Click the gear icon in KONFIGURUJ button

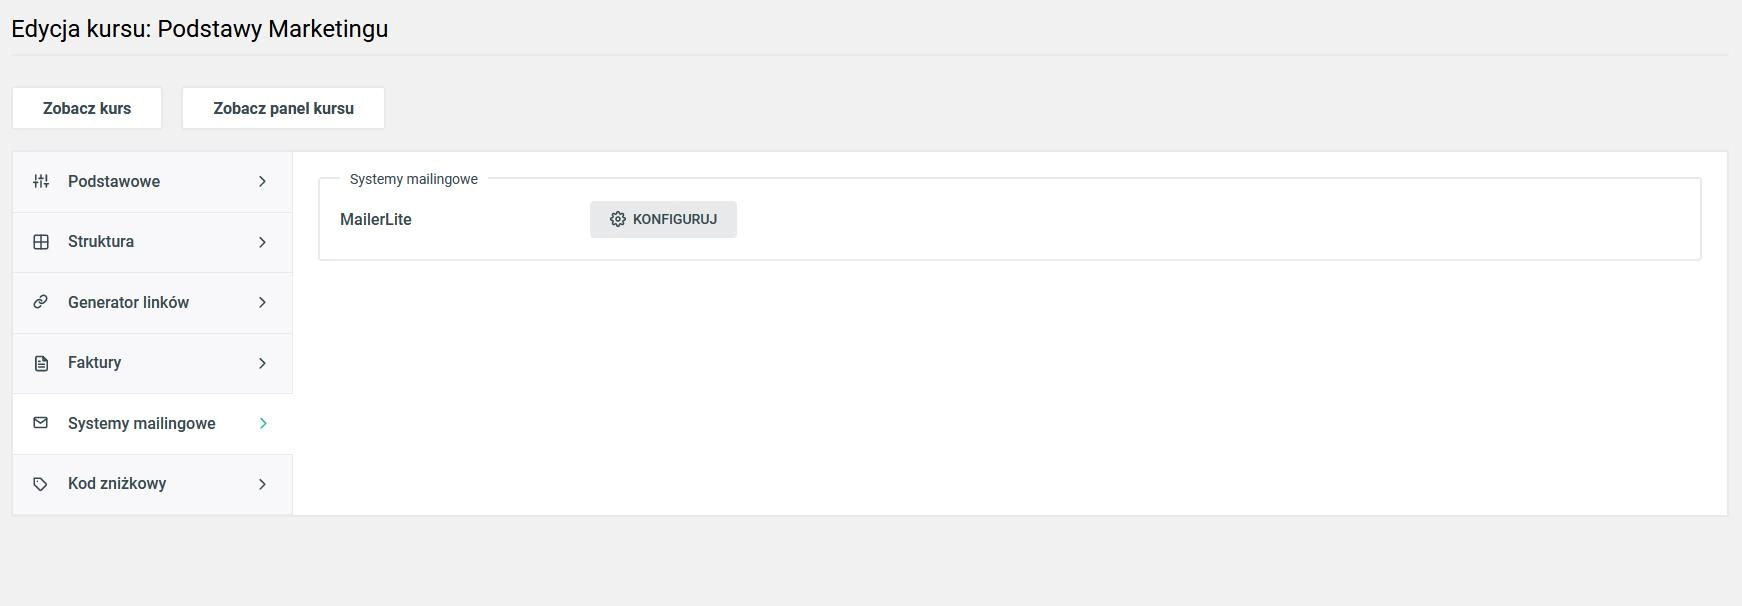[x=618, y=219]
